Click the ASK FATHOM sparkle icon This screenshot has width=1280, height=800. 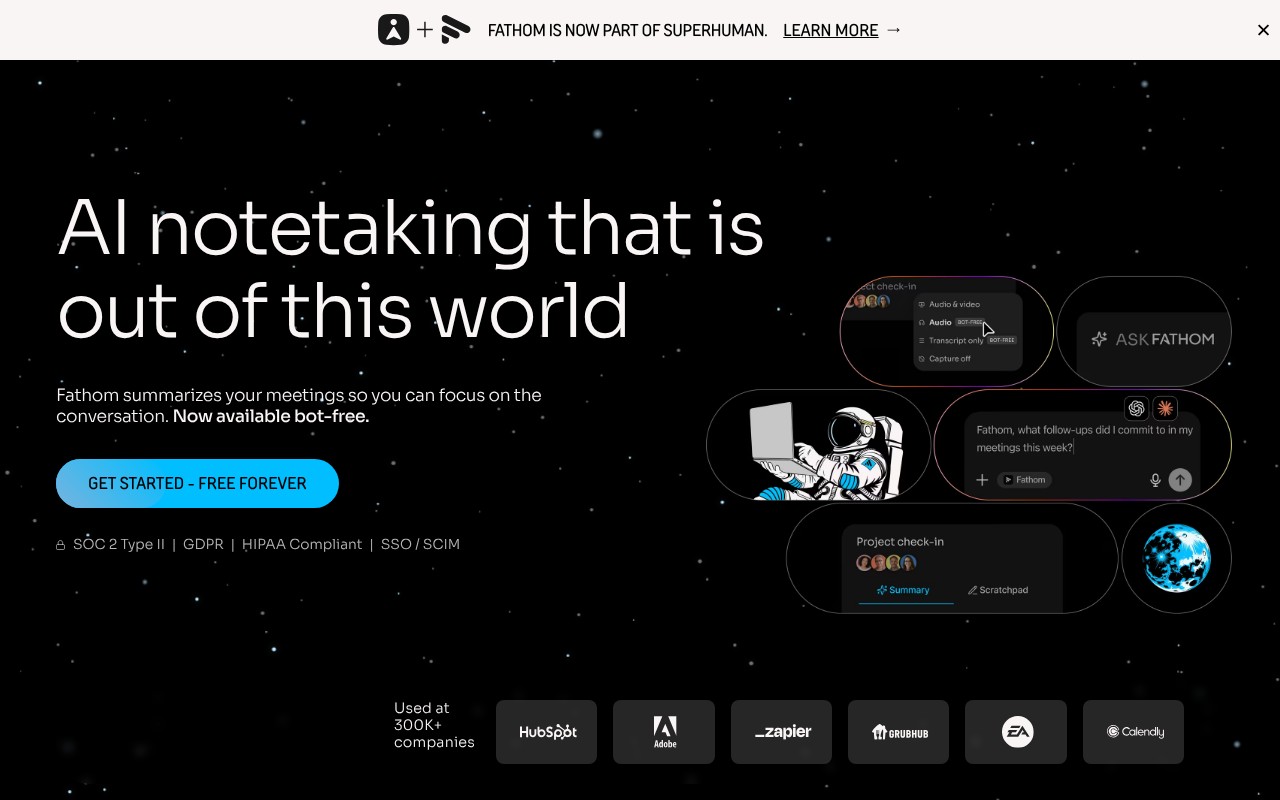(1099, 339)
